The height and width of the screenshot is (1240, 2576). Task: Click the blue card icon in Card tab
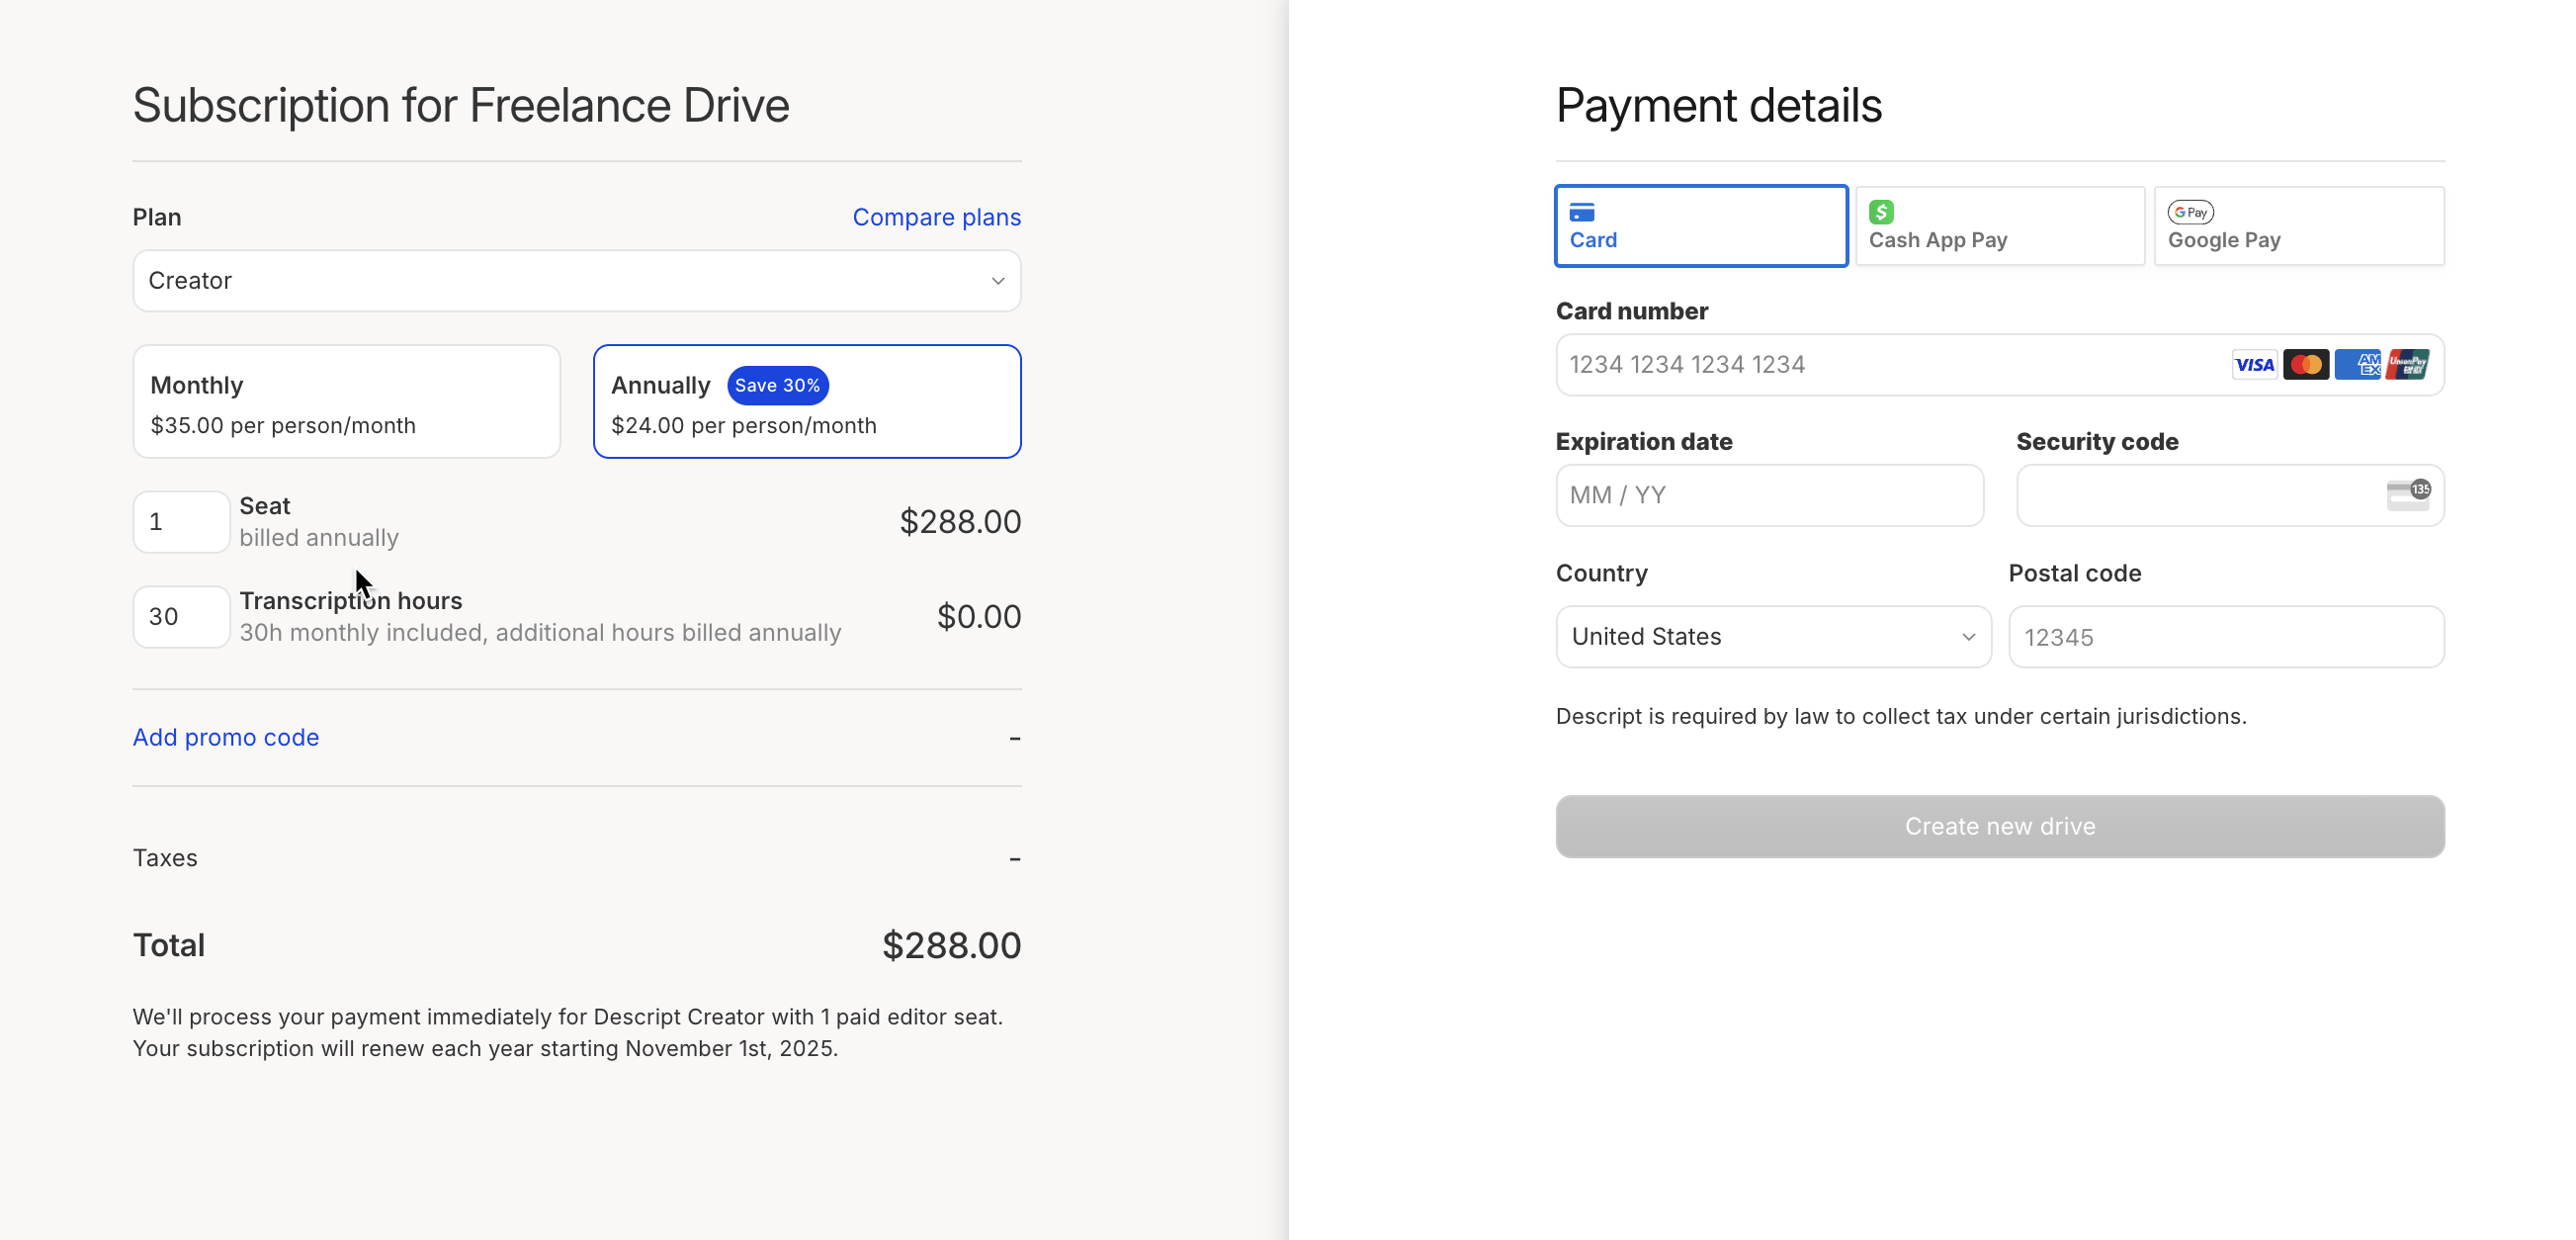[1582, 212]
